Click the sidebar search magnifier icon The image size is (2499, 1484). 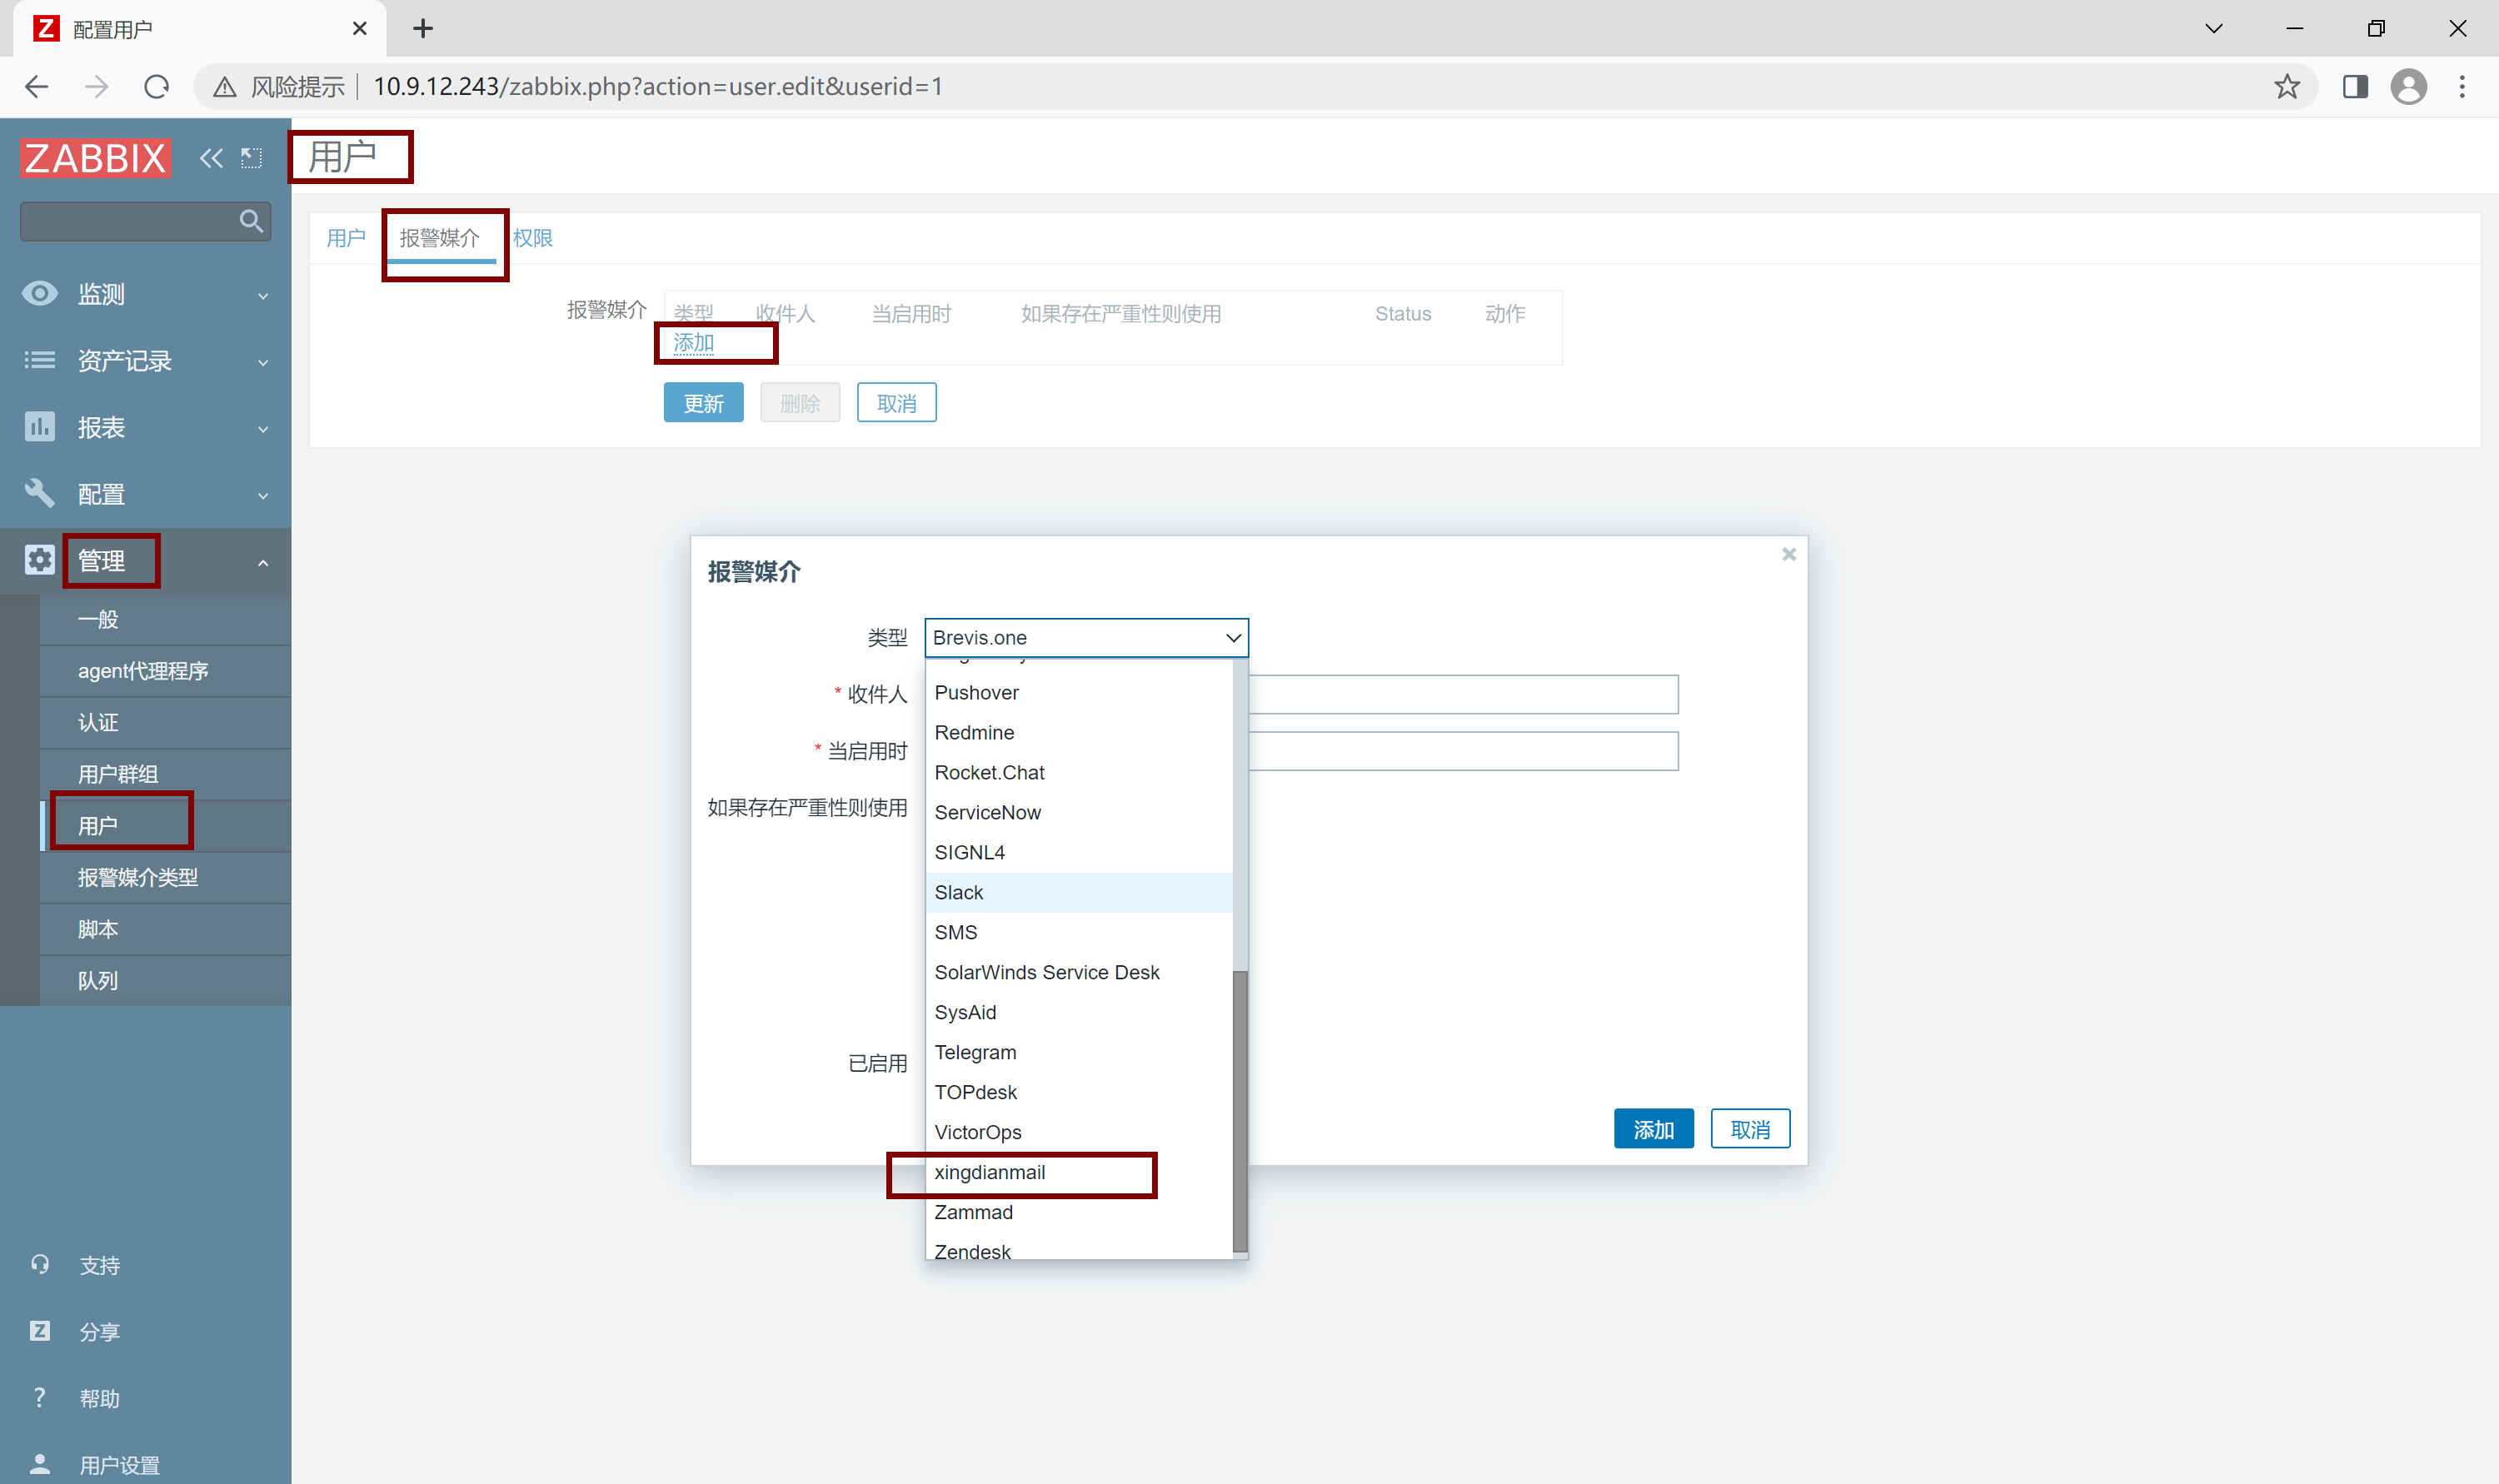point(251,221)
